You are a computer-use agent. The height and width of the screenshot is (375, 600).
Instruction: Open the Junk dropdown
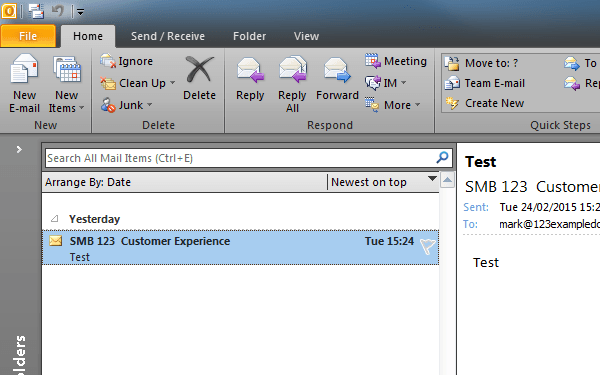pos(127,105)
